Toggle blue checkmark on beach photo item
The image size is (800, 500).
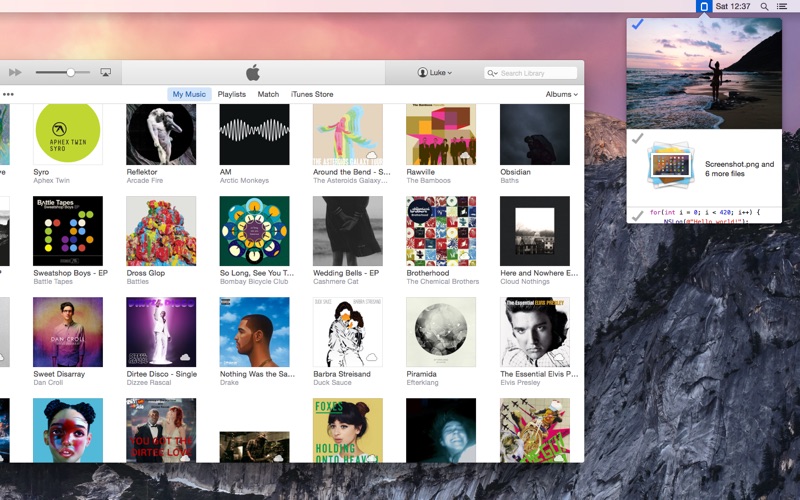coord(637,24)
